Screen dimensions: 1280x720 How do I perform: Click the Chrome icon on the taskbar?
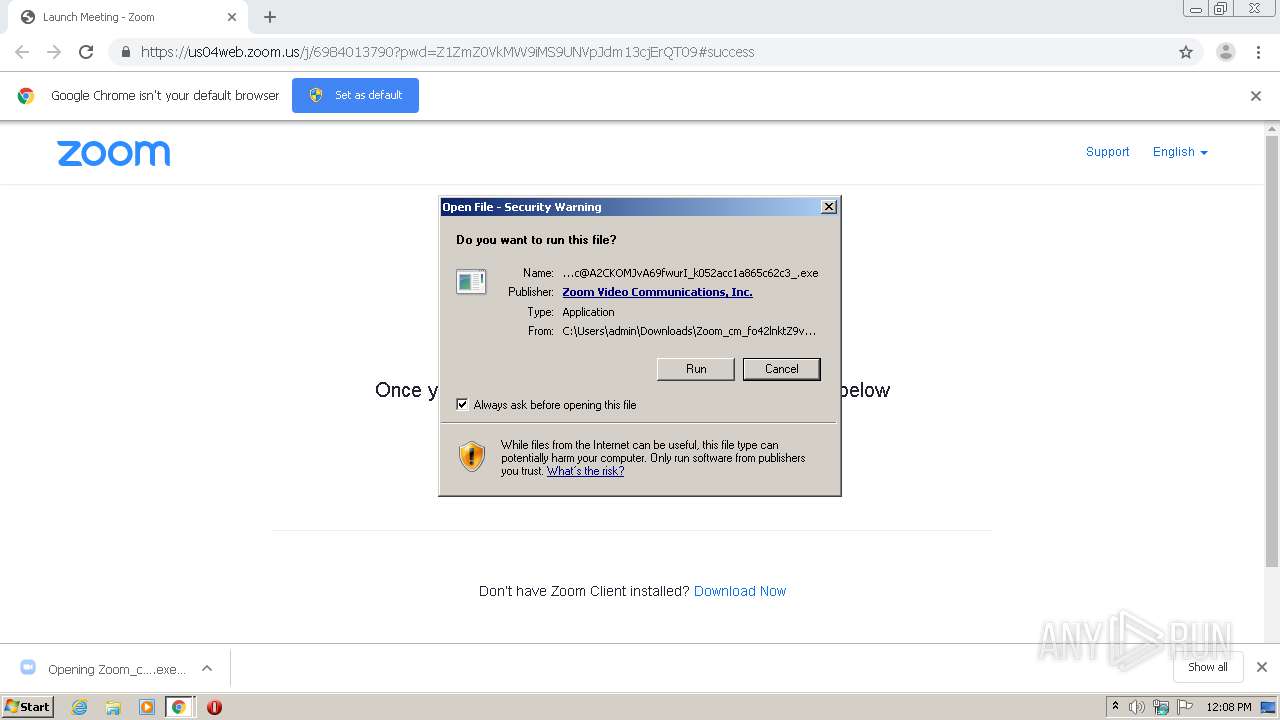pos(179,707)
